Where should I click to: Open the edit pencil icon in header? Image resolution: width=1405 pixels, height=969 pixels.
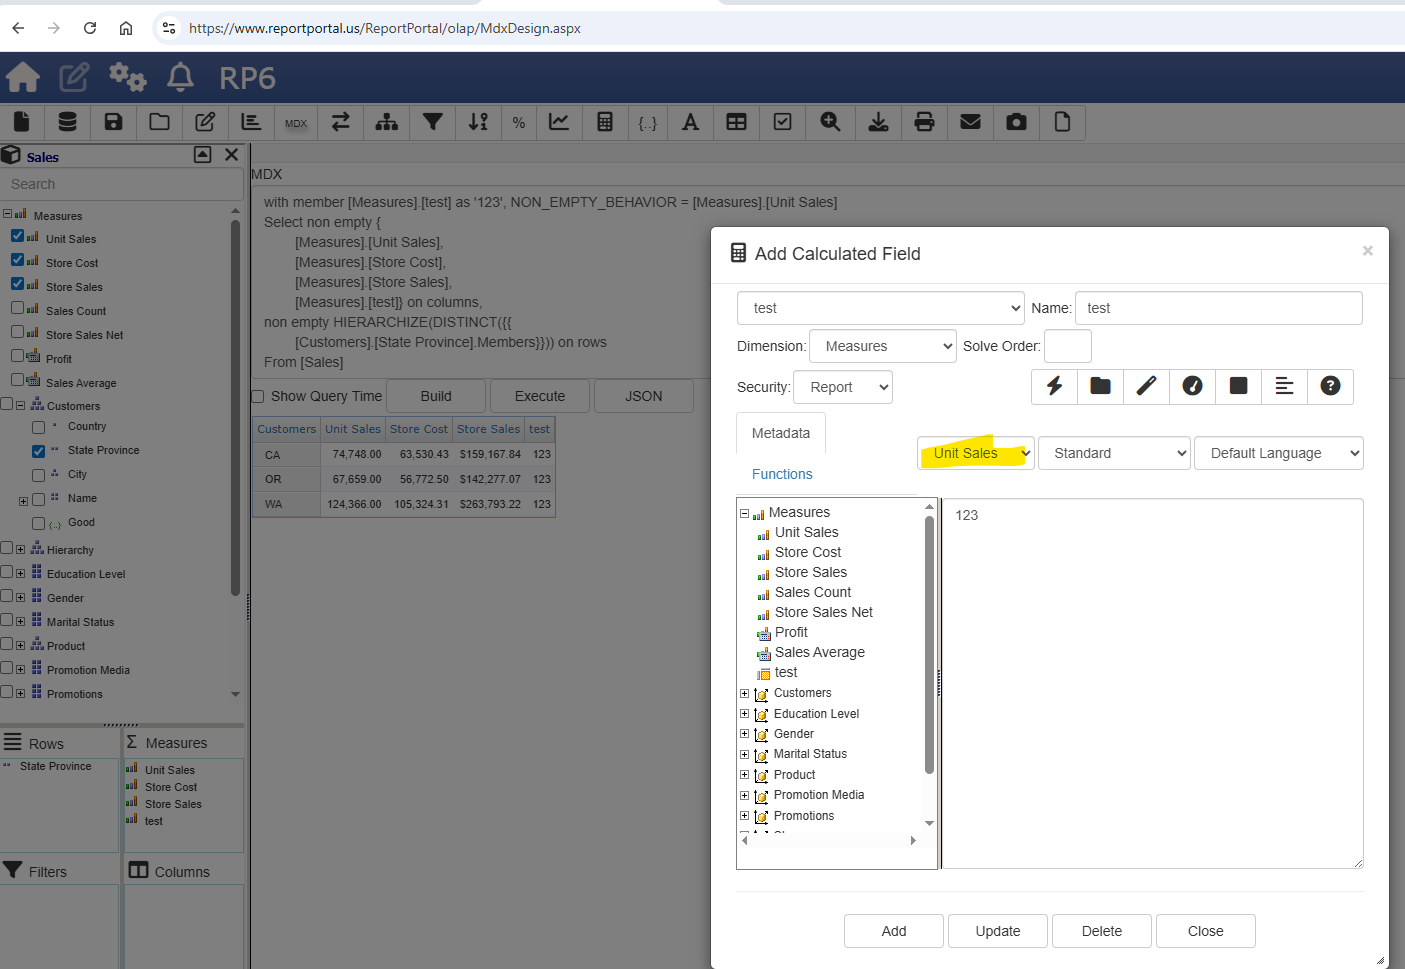pyautogui.click(x=74, y=77)
